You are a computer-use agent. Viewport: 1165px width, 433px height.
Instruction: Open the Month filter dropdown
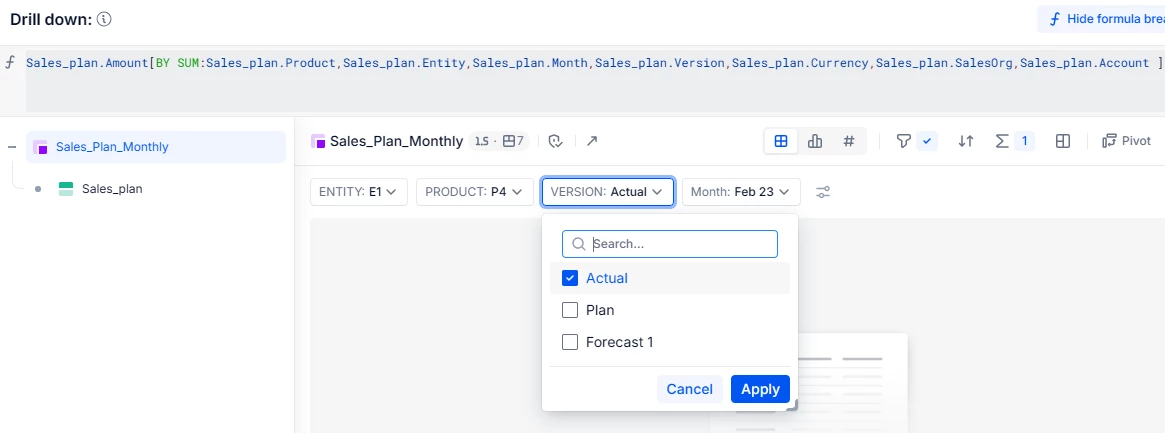pos(740,192)
